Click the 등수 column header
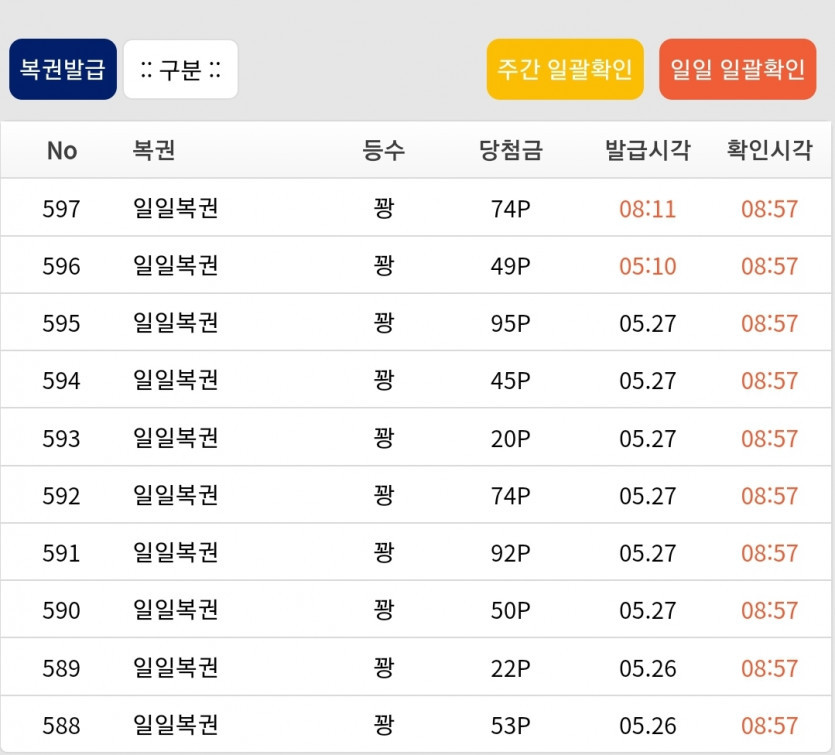The height and width of the screenshot is (755, 835). coord(383,150)
